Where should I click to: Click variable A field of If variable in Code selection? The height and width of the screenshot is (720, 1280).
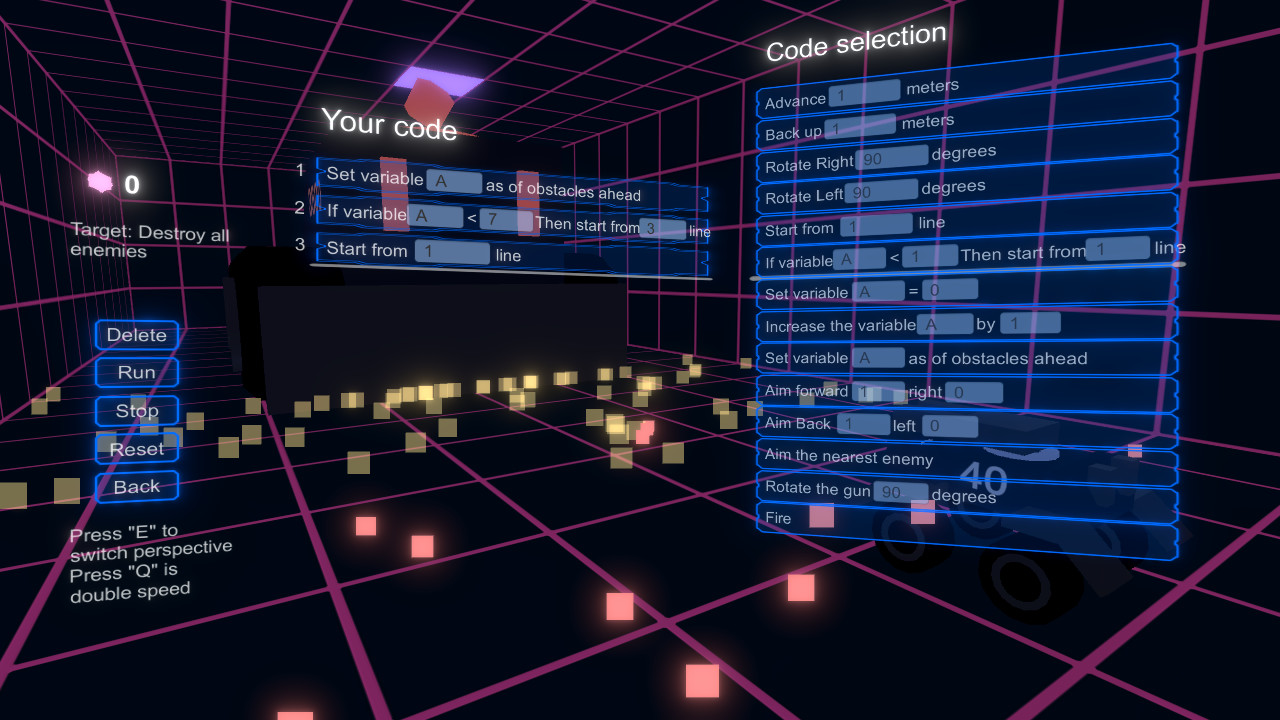[x=860, y=259]
